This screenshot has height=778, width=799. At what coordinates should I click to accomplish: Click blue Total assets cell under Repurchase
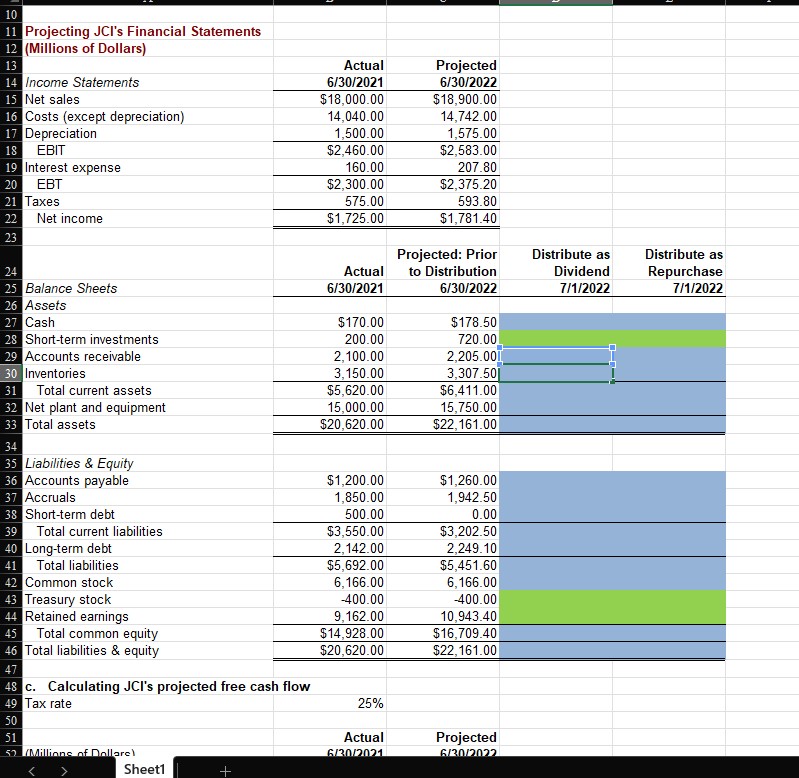(x=669, y=424)
